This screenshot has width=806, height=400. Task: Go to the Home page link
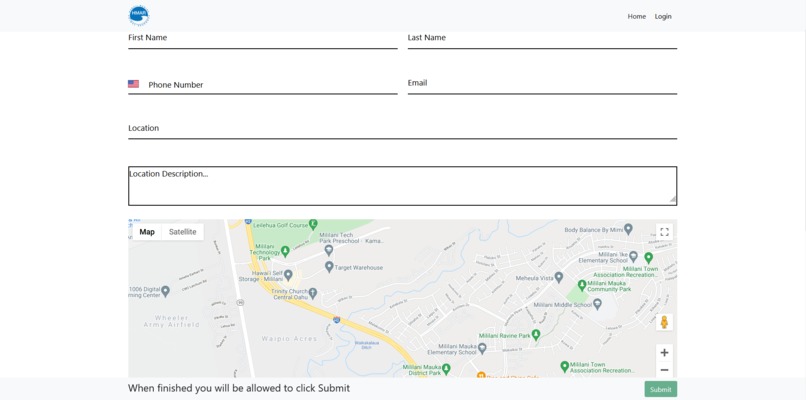click(636, 16)
